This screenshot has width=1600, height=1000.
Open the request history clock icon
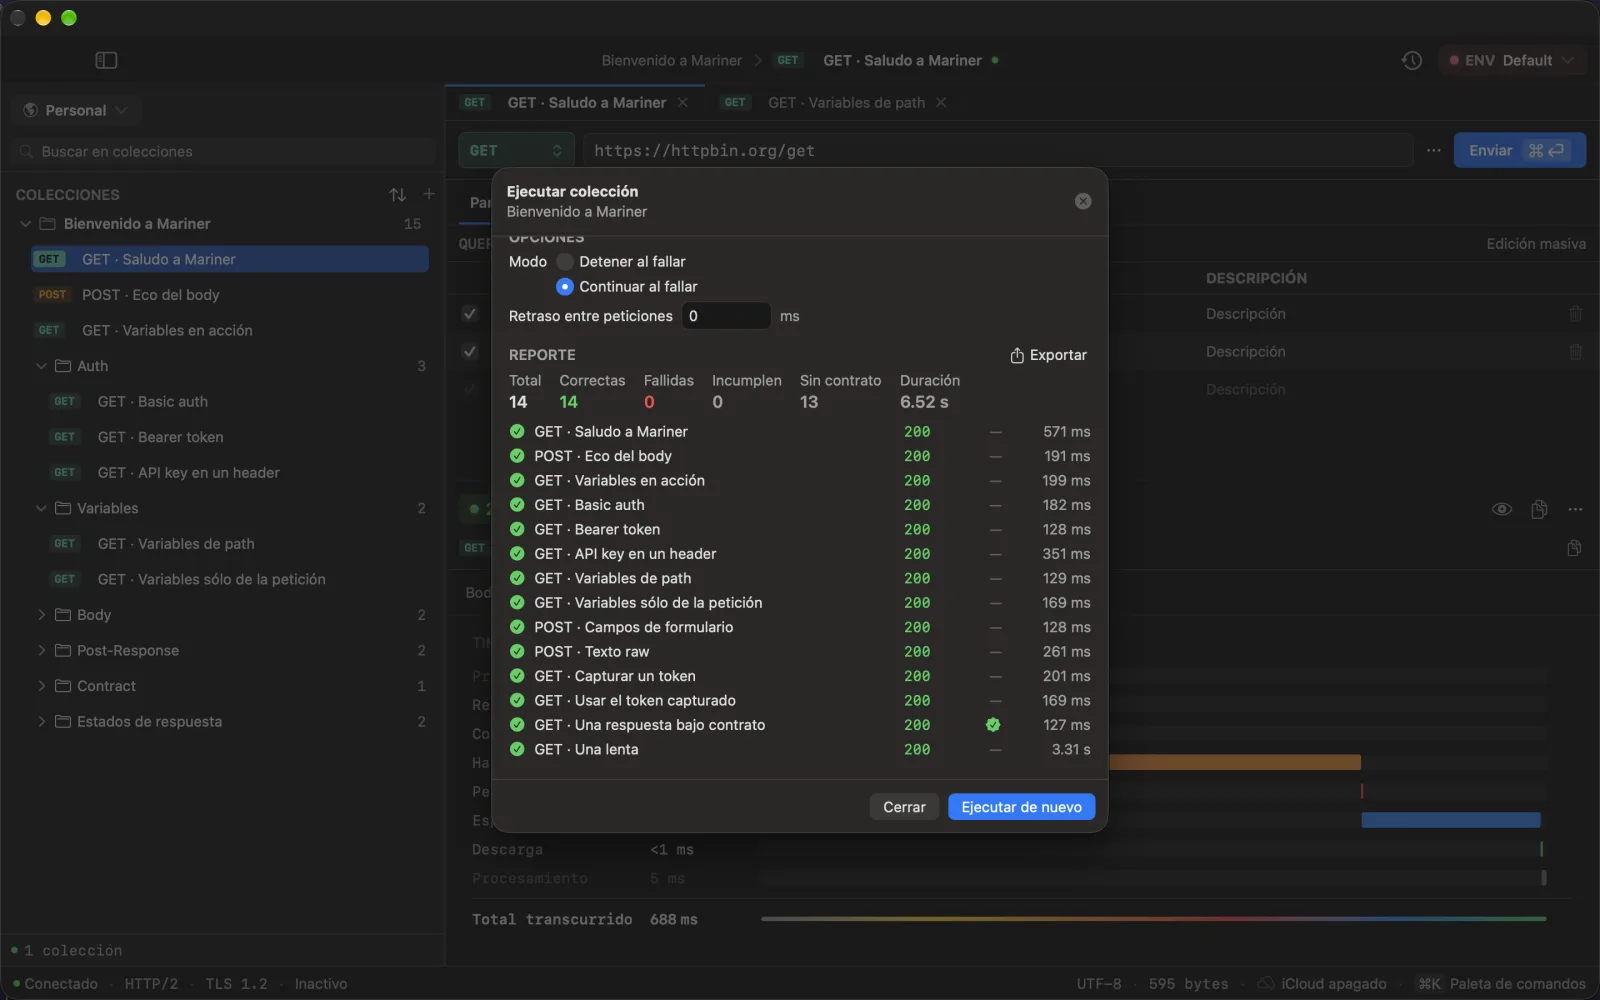pyautogui.click(x=1411, y=60)
